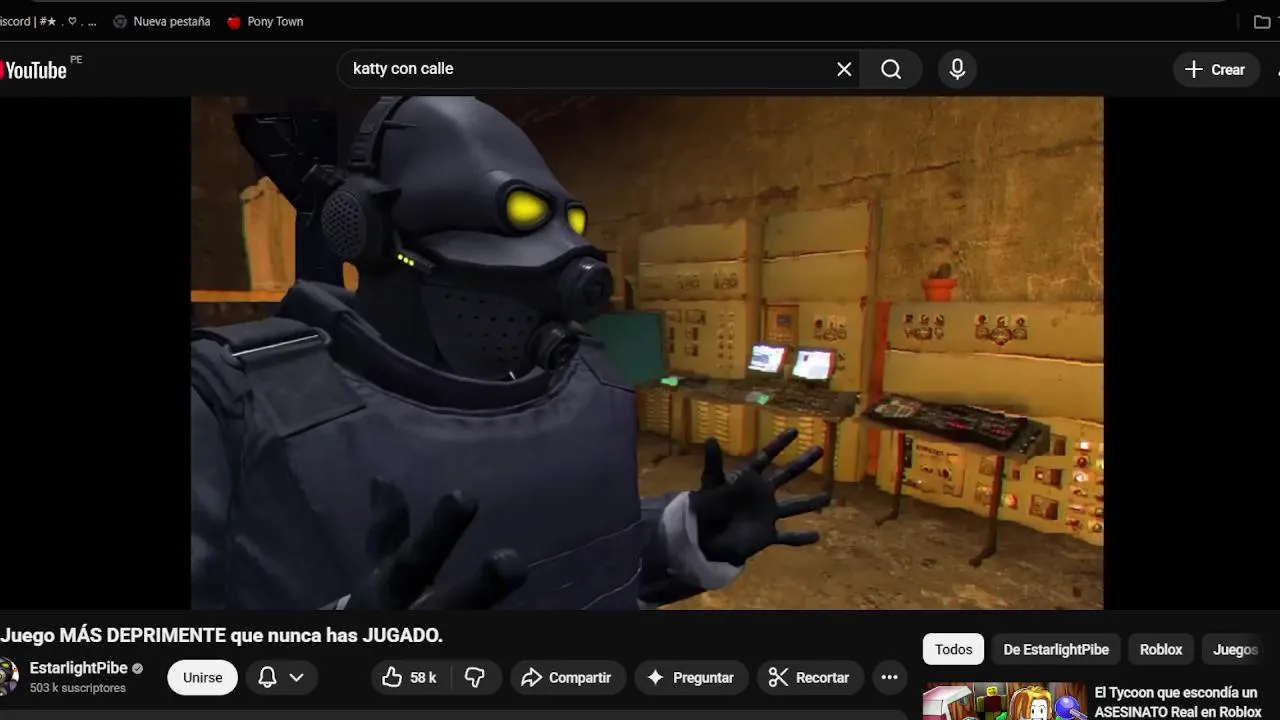The image size is (1280, 720).
Task: Select the De EstarlightPibe filter chip
Action: coord(1056,649)
